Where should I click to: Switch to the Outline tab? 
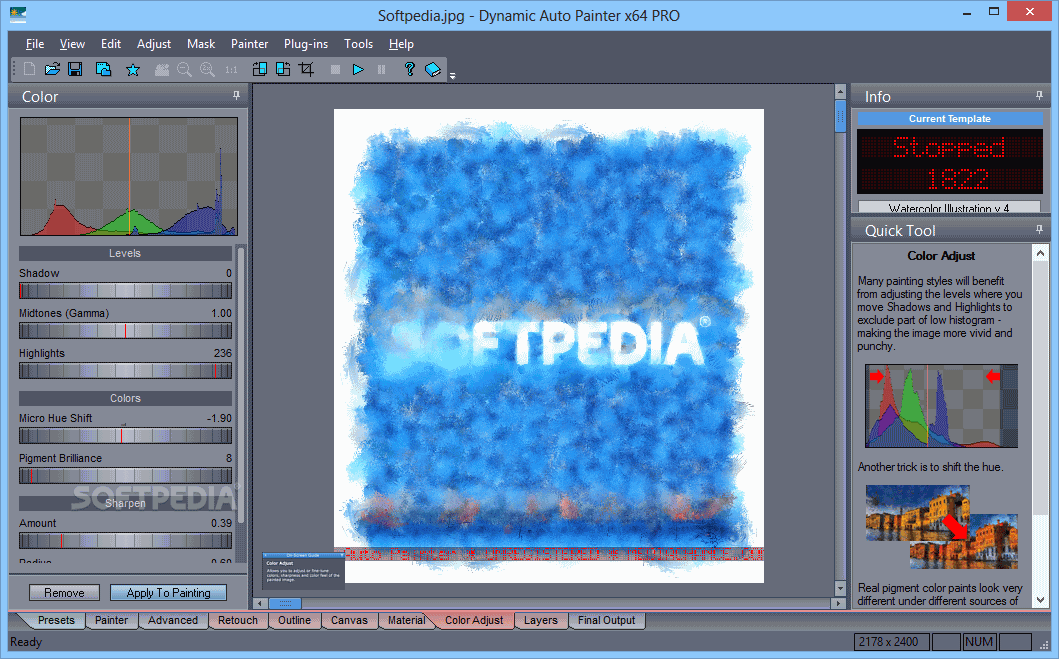[294, 620]
